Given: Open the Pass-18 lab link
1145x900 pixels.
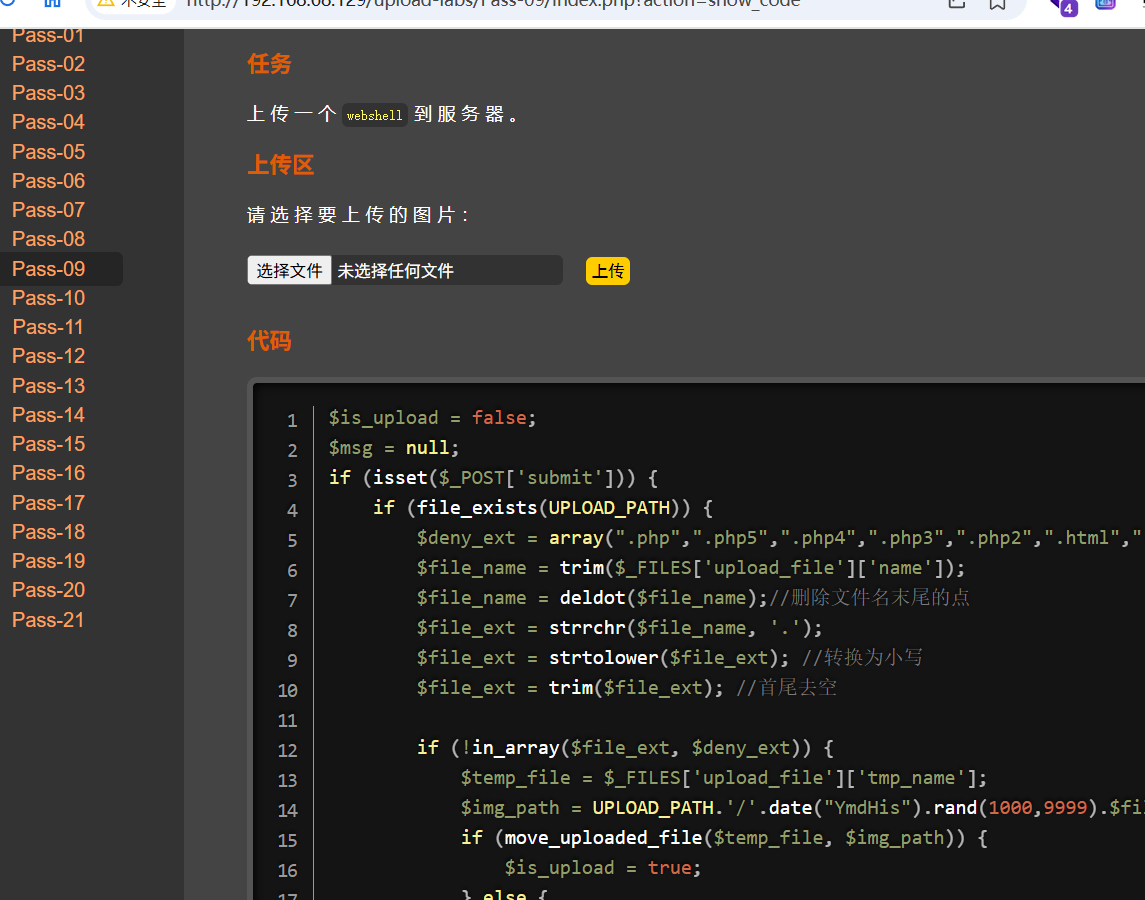Looking at the screenshot, I should tap(48, 532).
